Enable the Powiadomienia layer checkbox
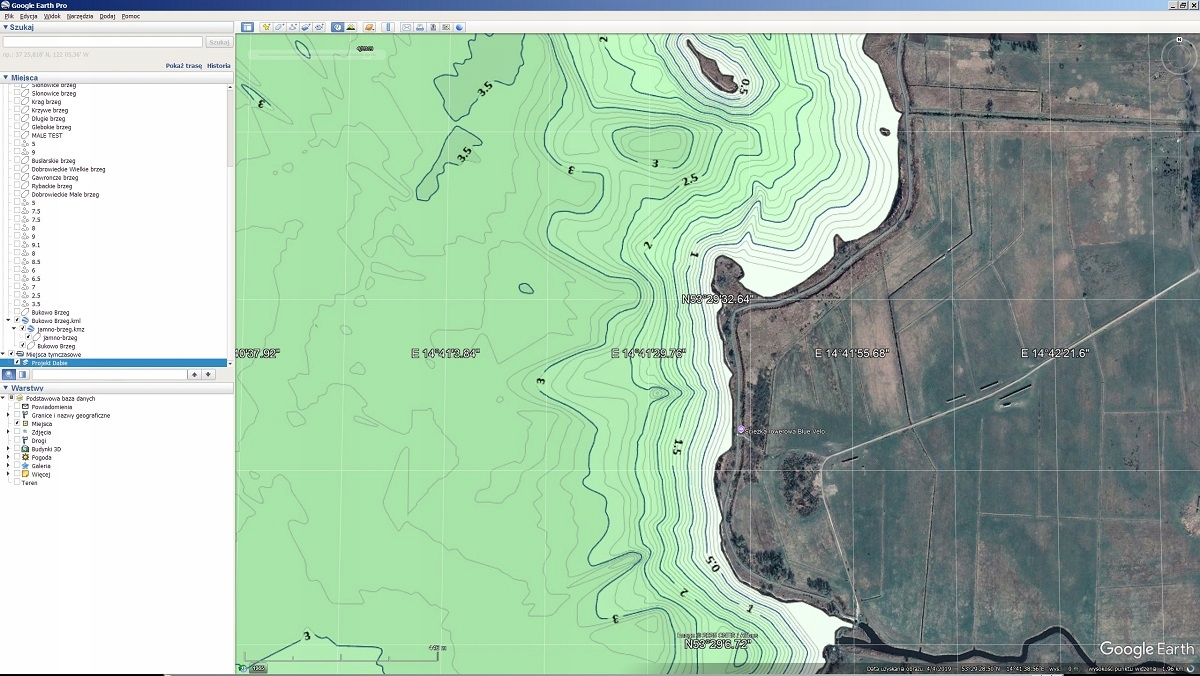Viewport: 1200px width, 676px height. 17,407
